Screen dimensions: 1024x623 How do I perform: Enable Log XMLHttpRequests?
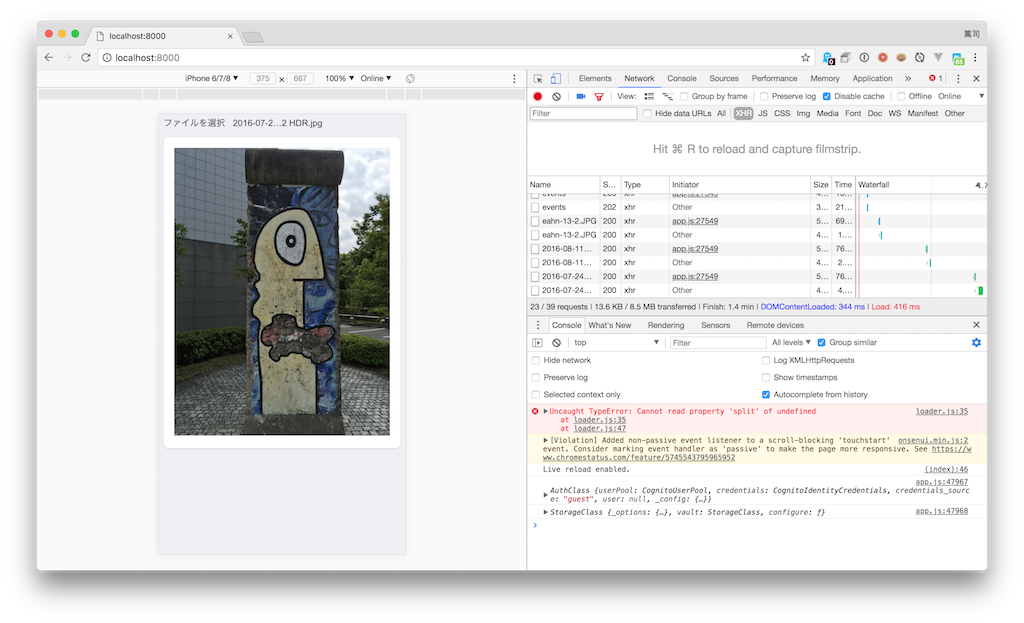(x=765, y=360)
